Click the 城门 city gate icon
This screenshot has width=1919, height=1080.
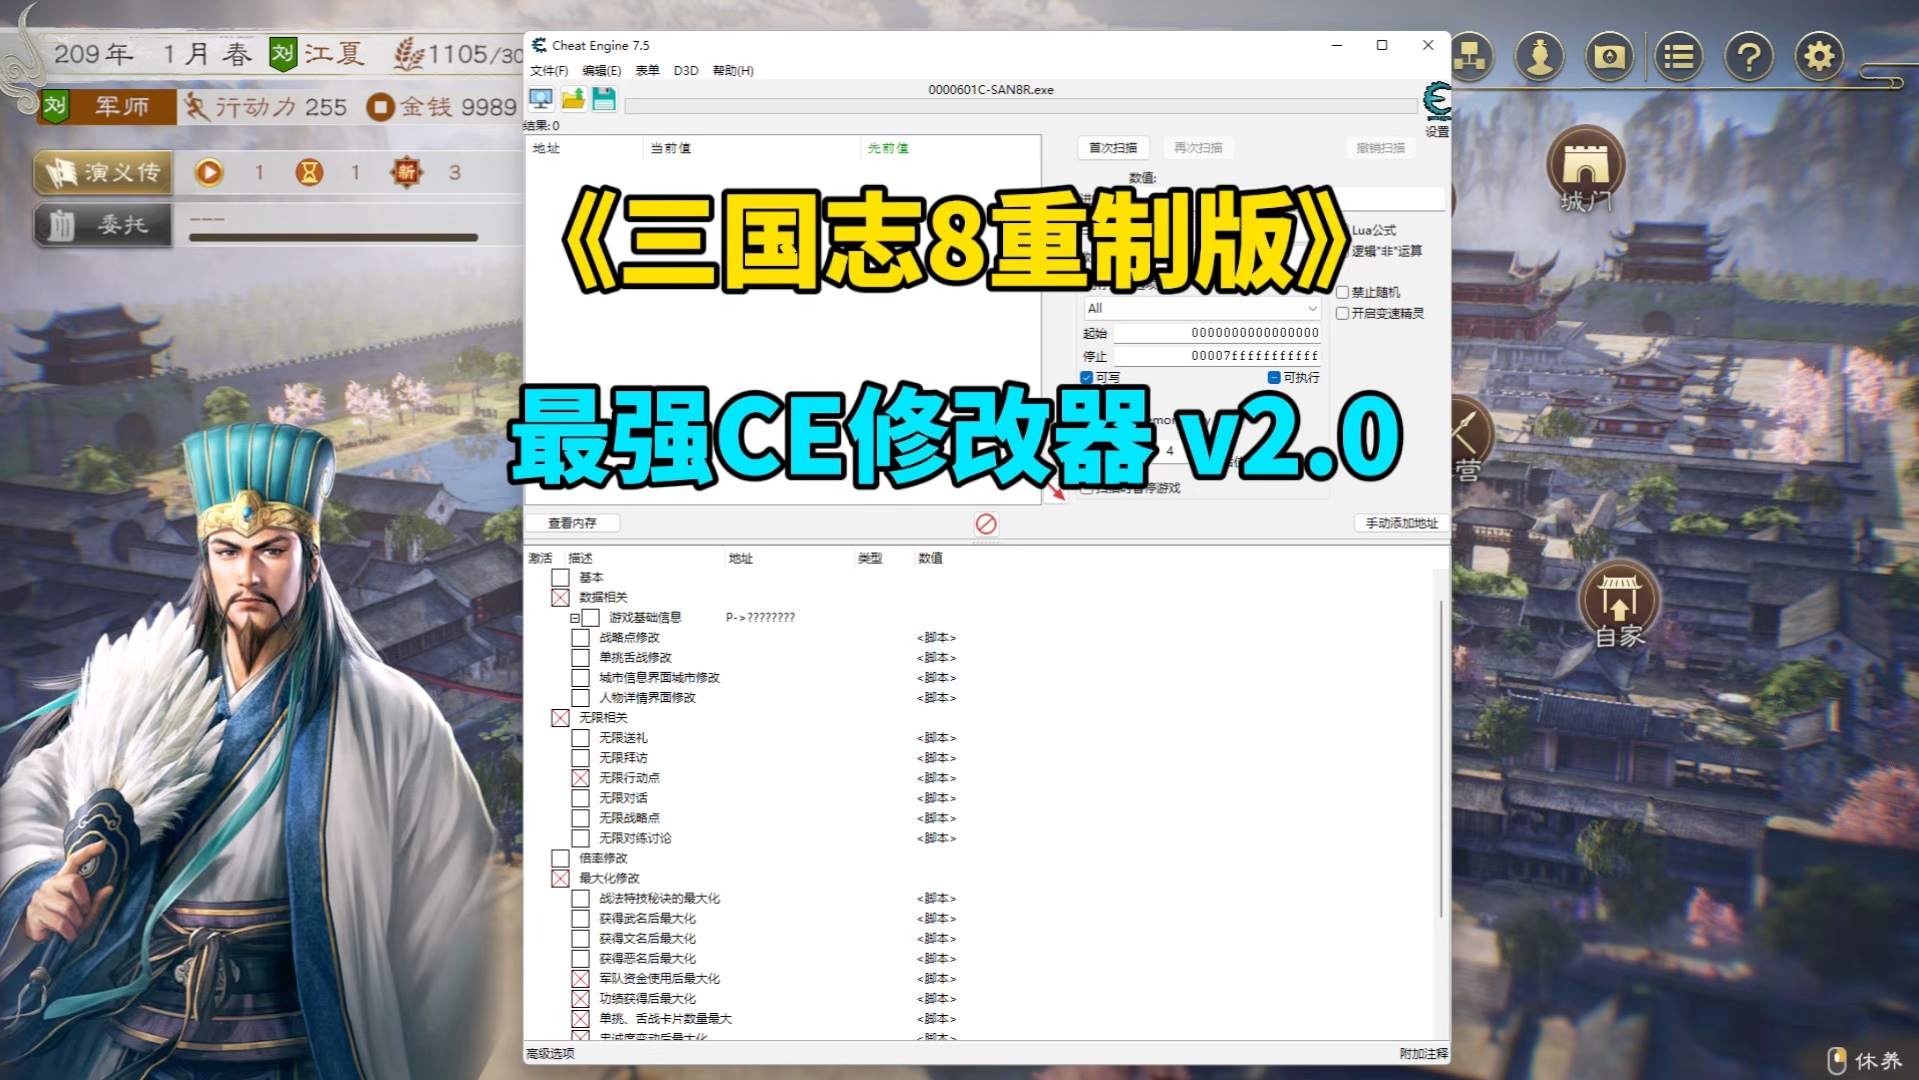pos(1586,168)
